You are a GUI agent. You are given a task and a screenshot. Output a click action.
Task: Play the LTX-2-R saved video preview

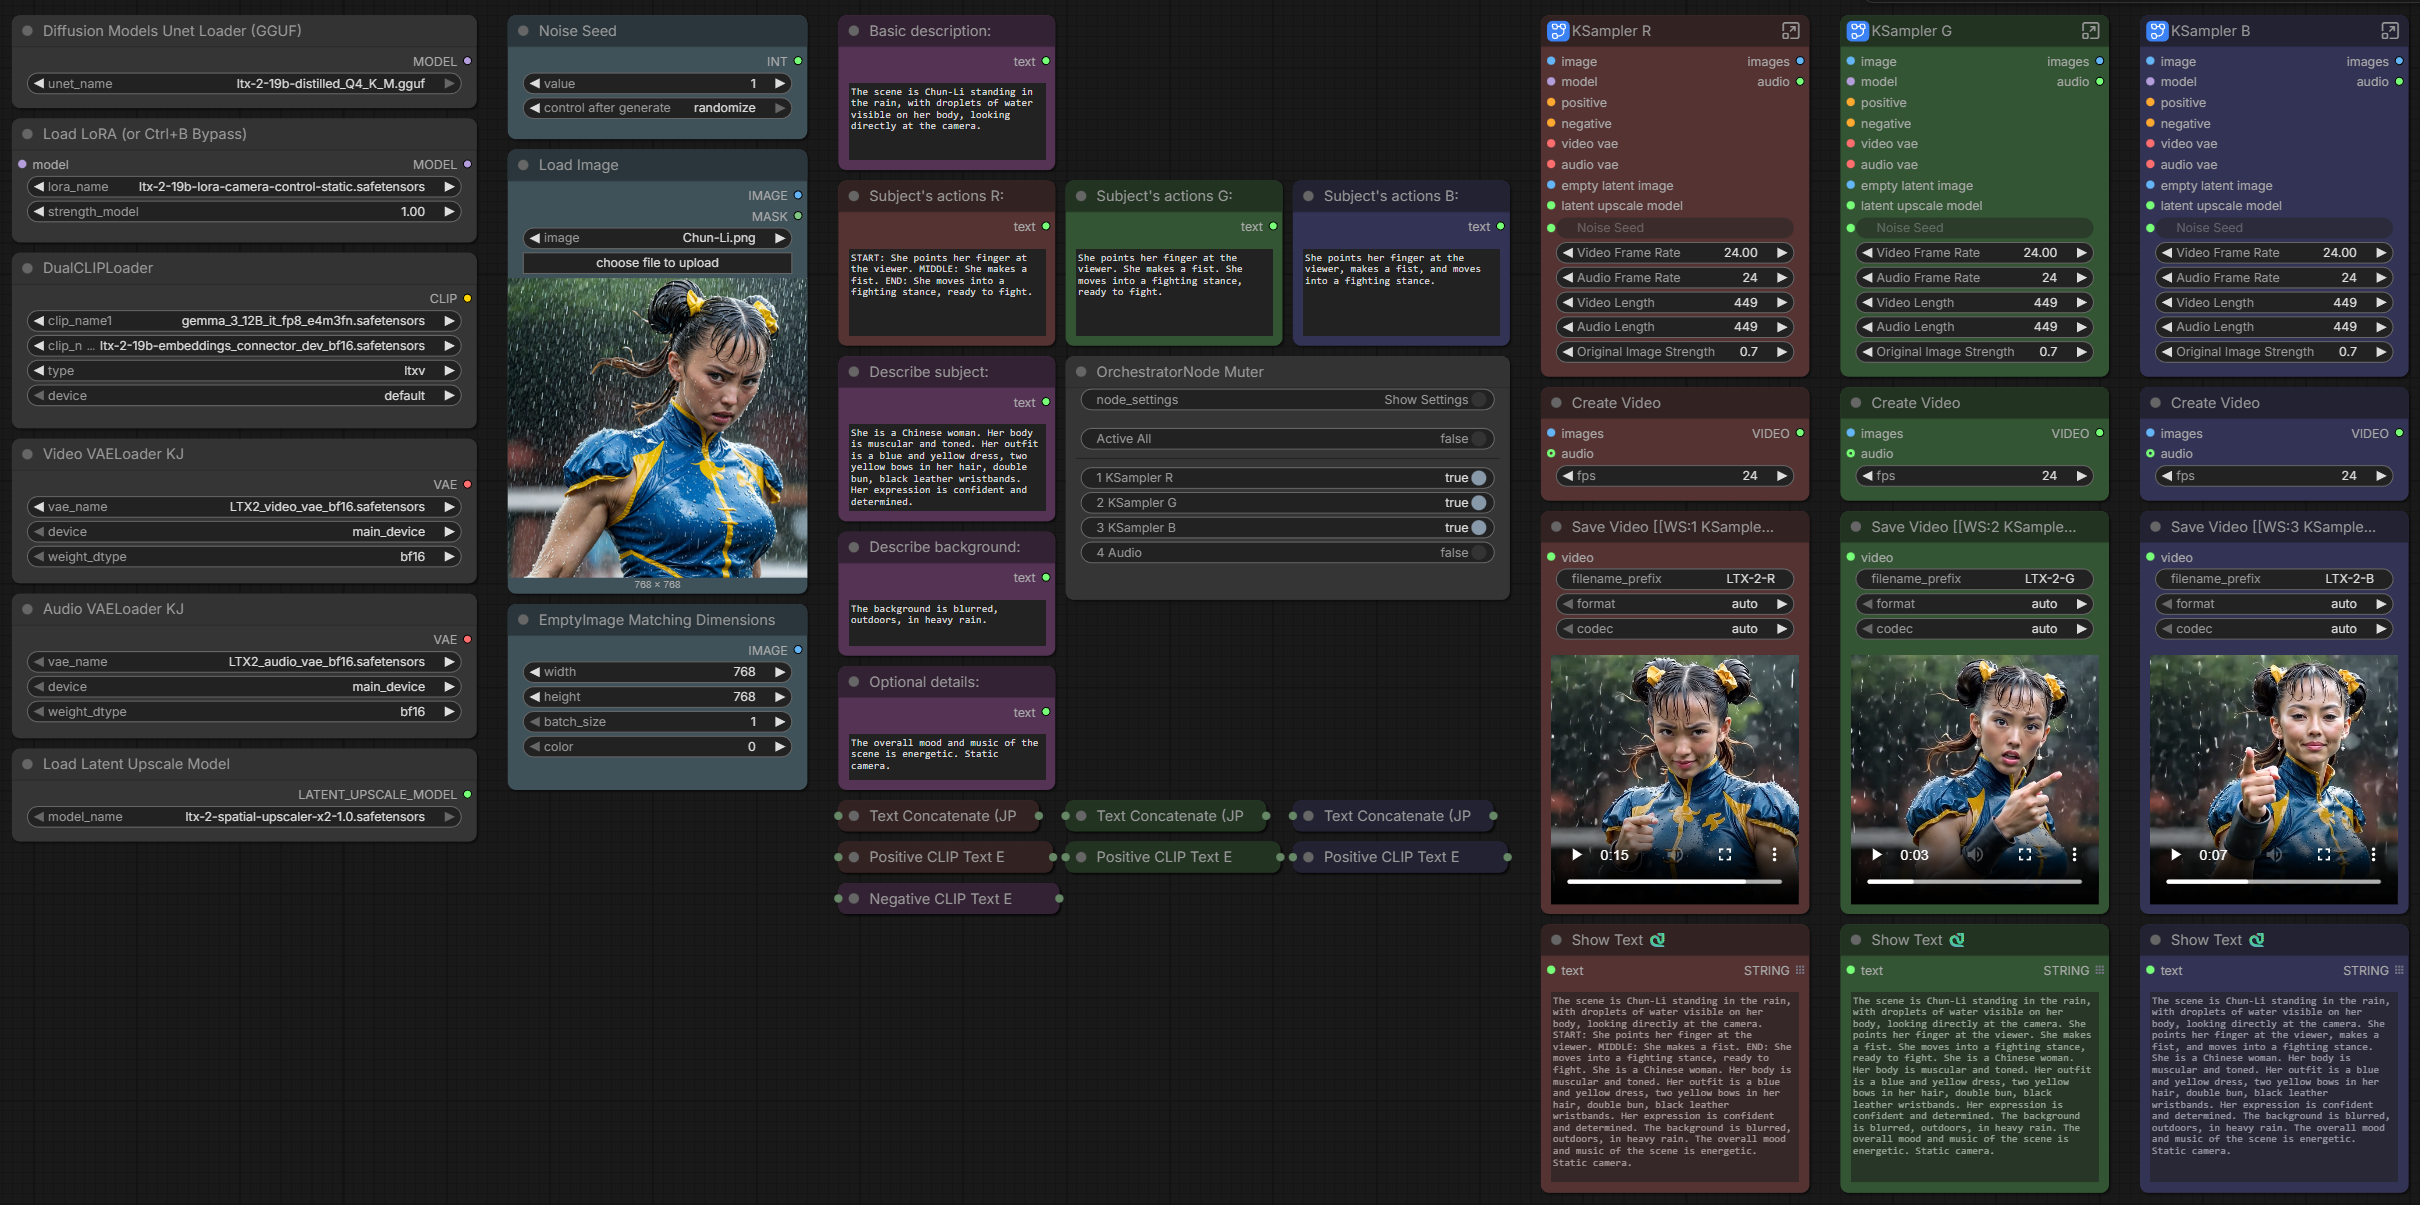click(1577, 855)
